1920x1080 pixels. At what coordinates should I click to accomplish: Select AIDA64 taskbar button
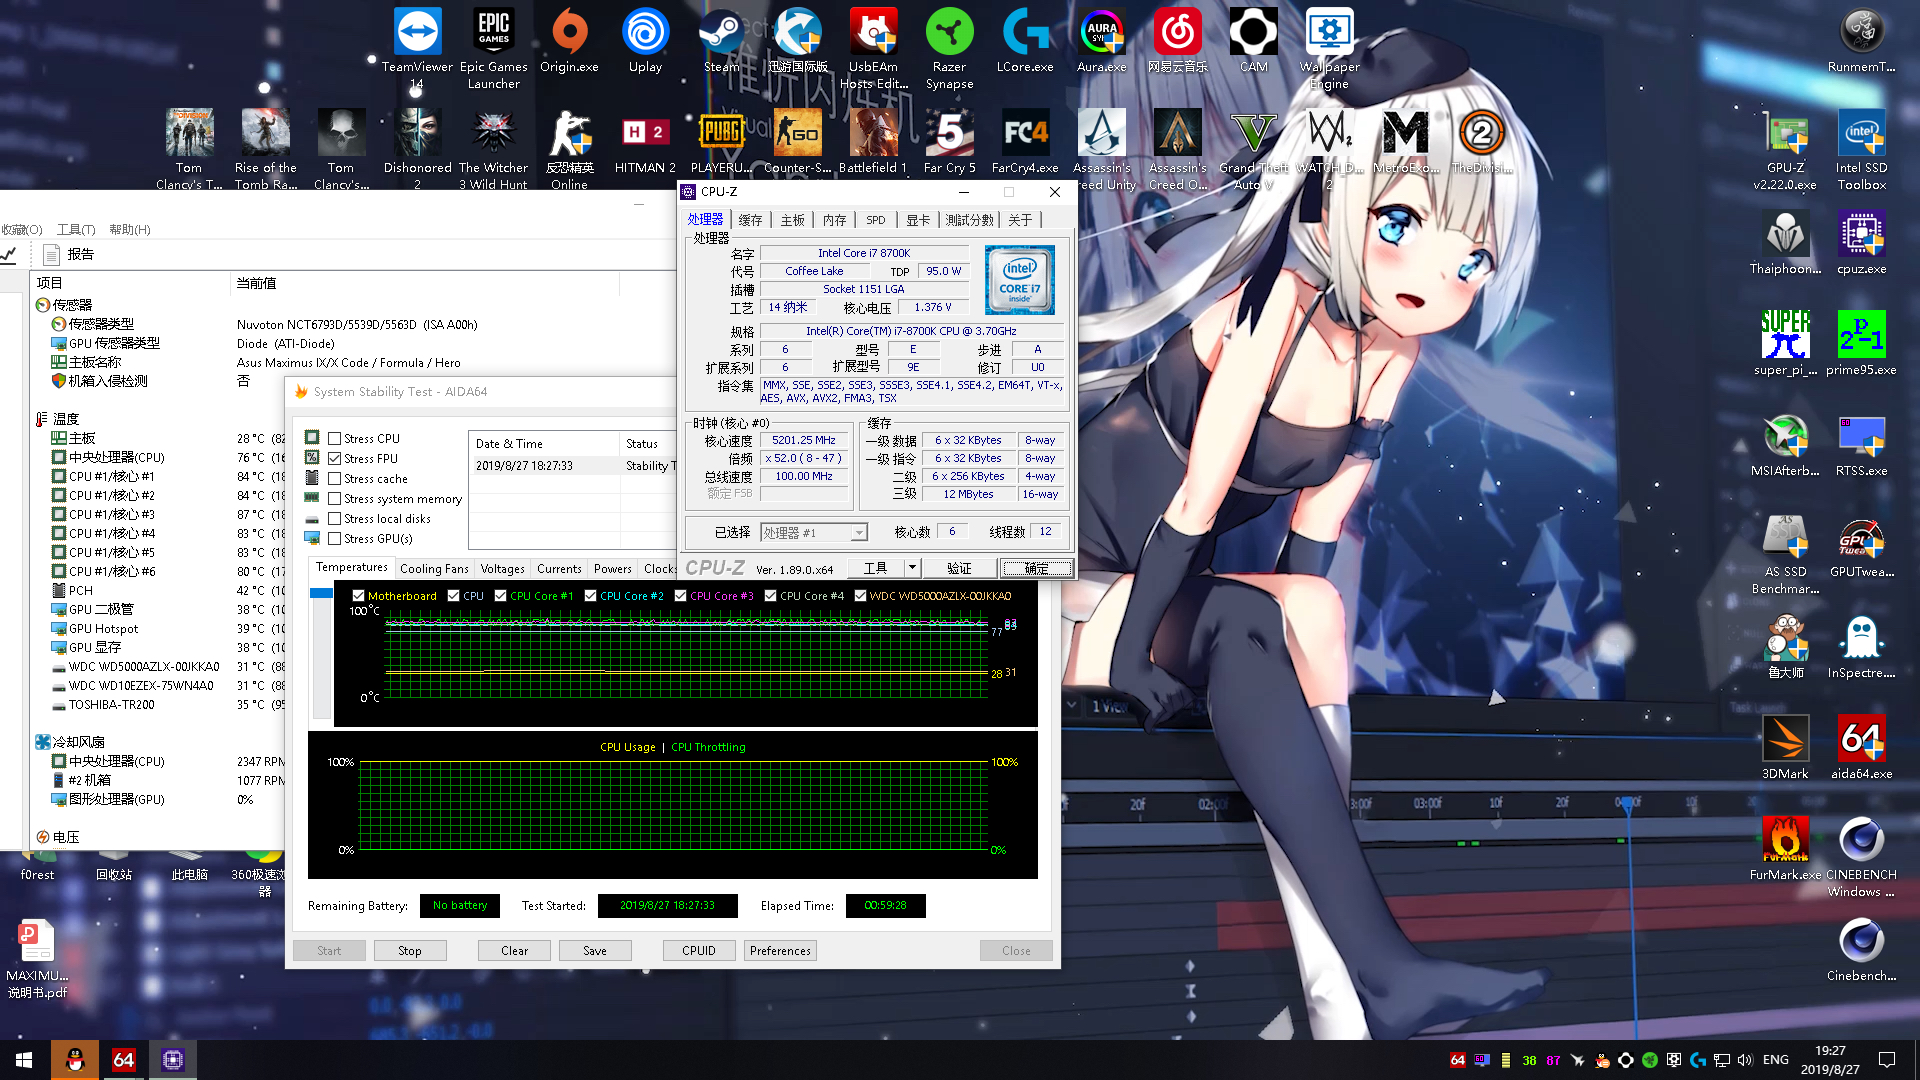123,1059
